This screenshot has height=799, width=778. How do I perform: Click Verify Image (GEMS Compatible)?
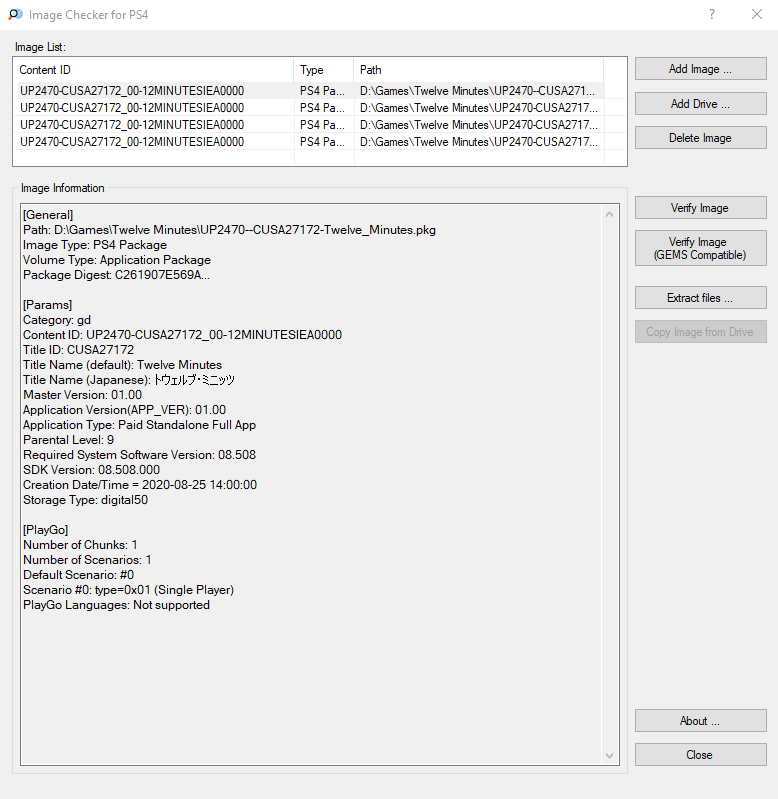(701, 248)
